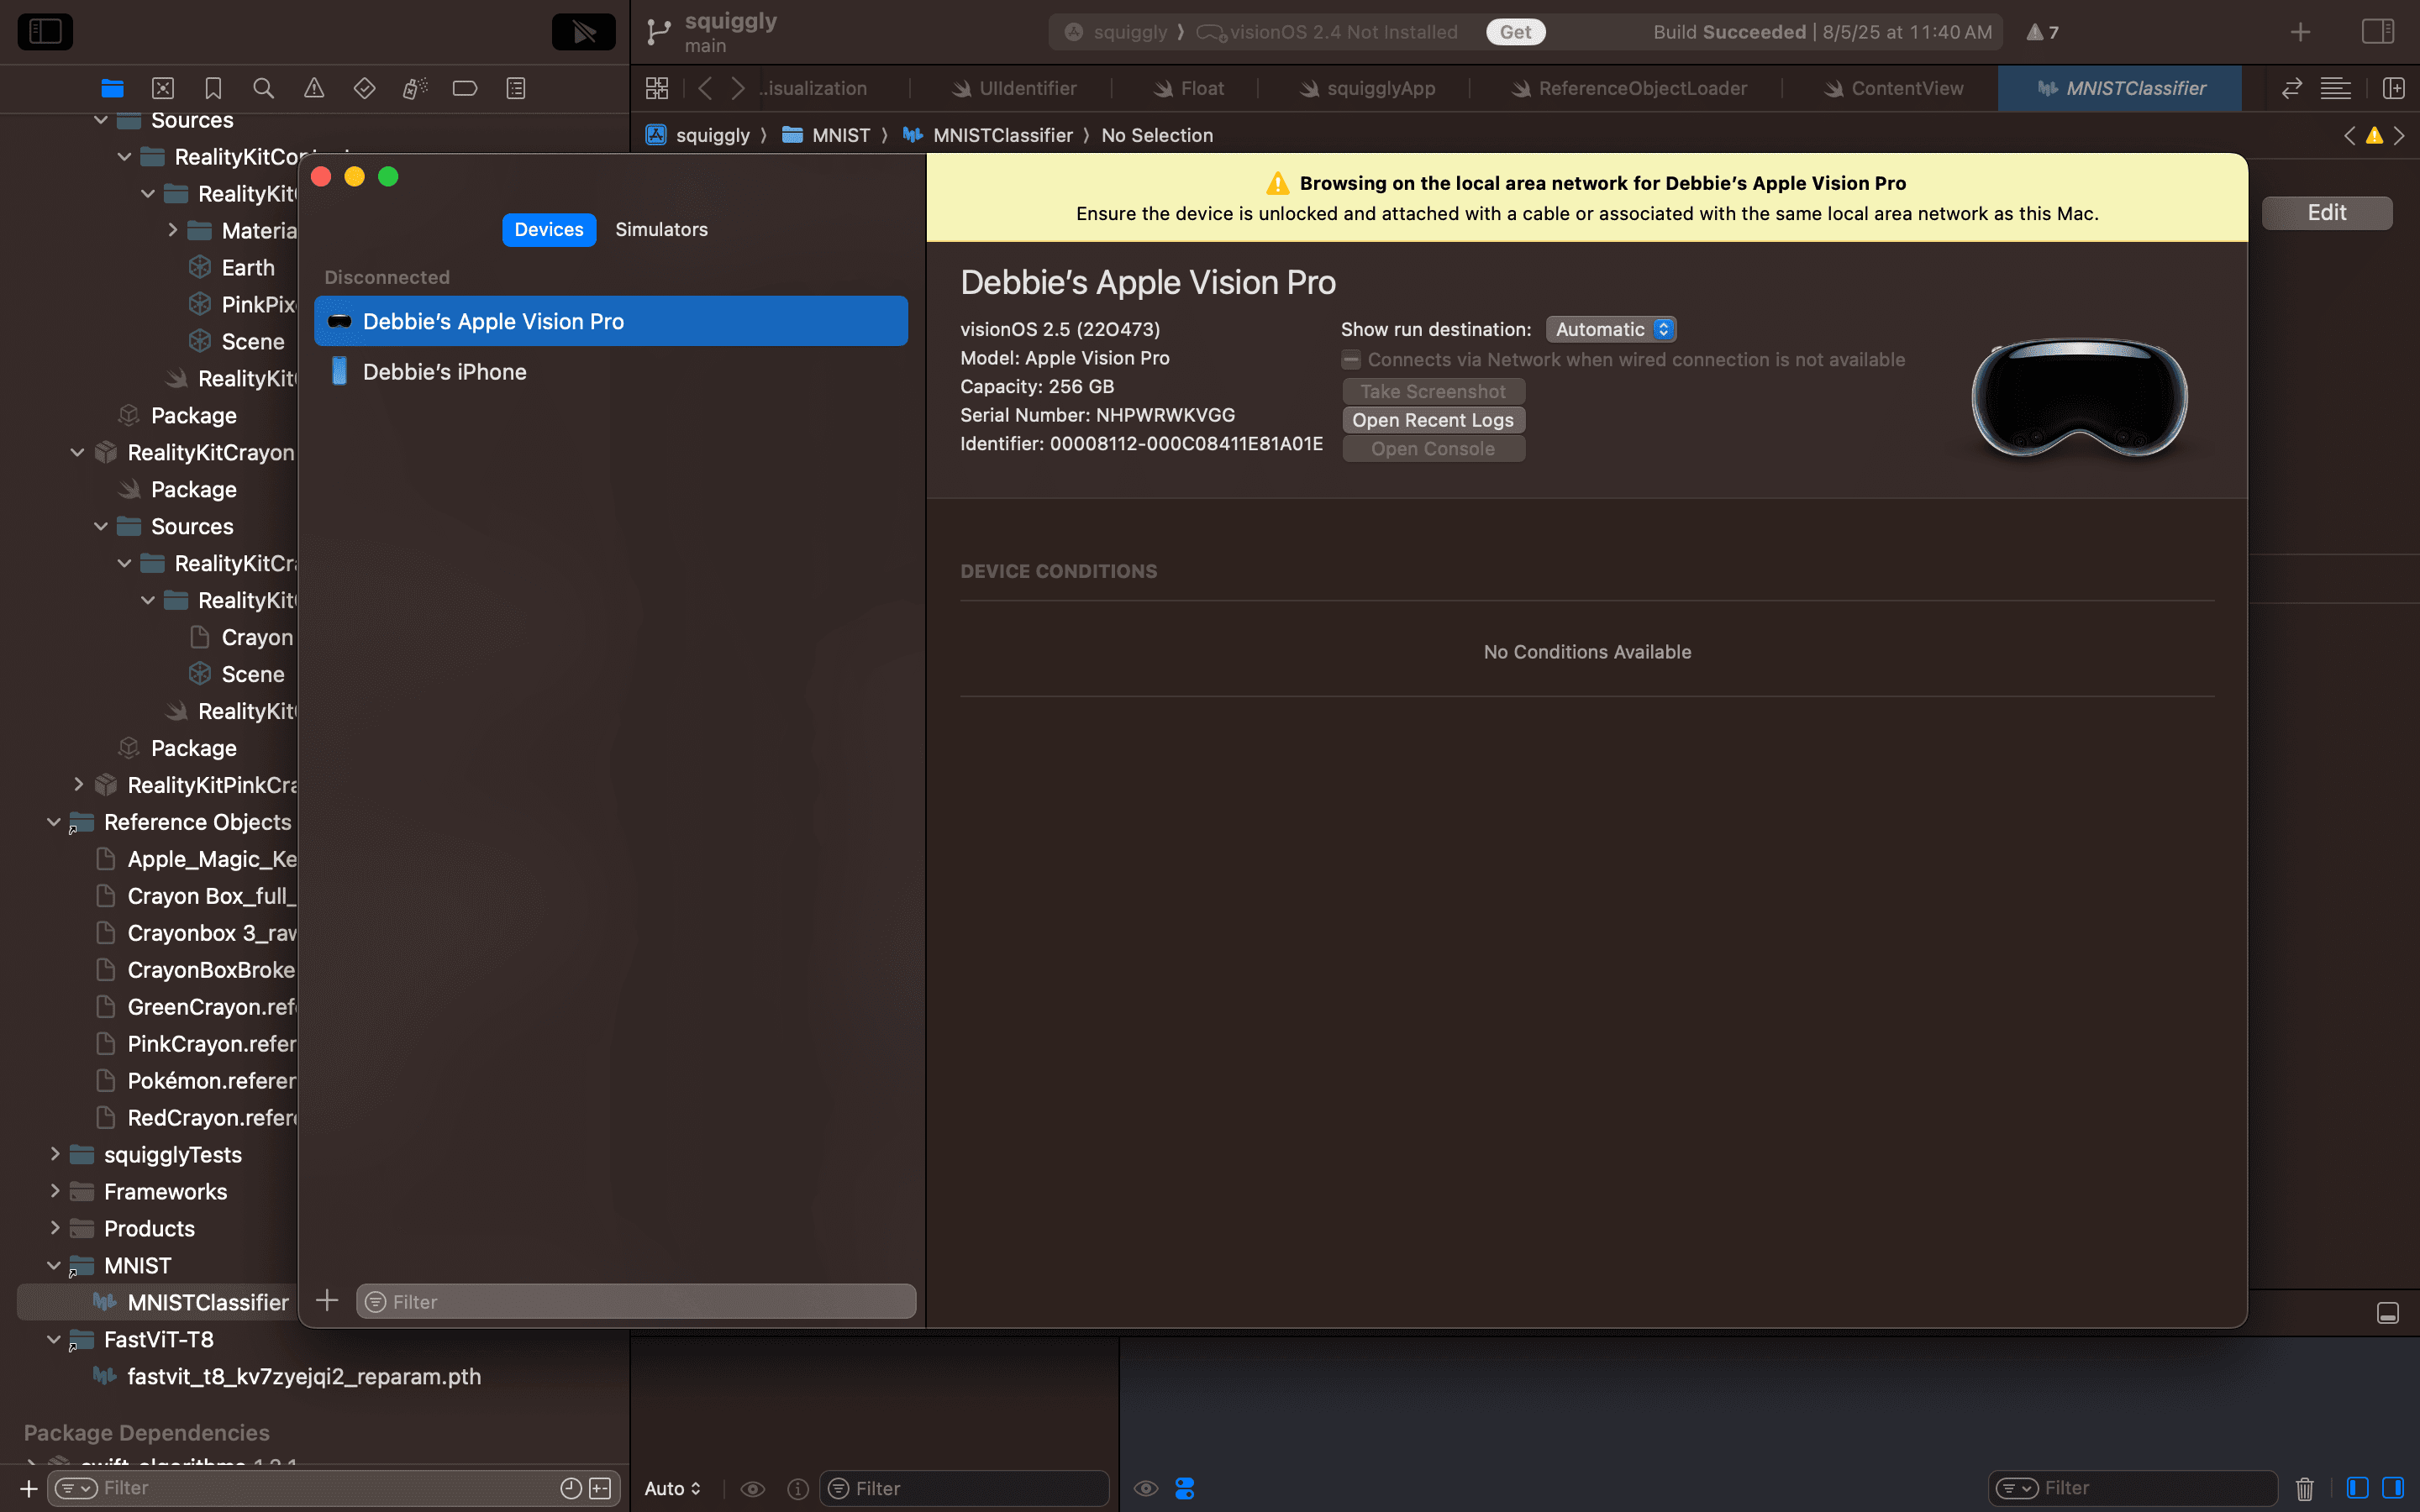Select the Bookmark navigator icon
This screenshot has width=2420, height=1512.
pyautogui.click(x=213, y=88)
